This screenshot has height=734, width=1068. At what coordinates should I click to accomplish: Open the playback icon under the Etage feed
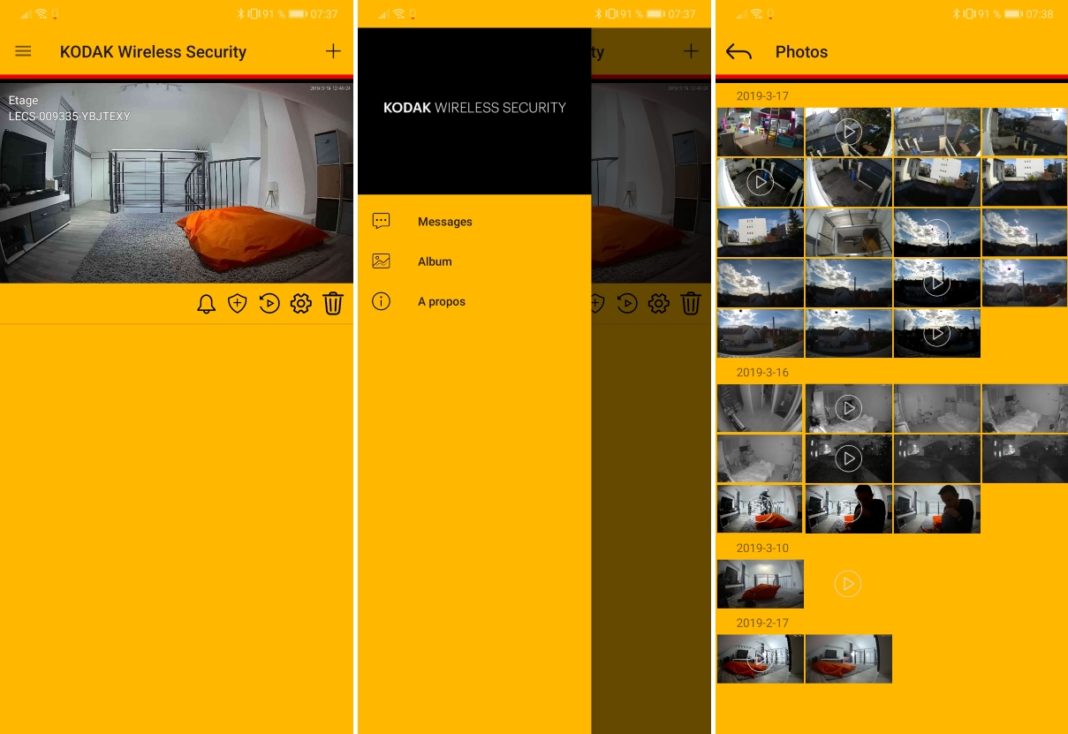pyautogui.click(x=269, y=304)
